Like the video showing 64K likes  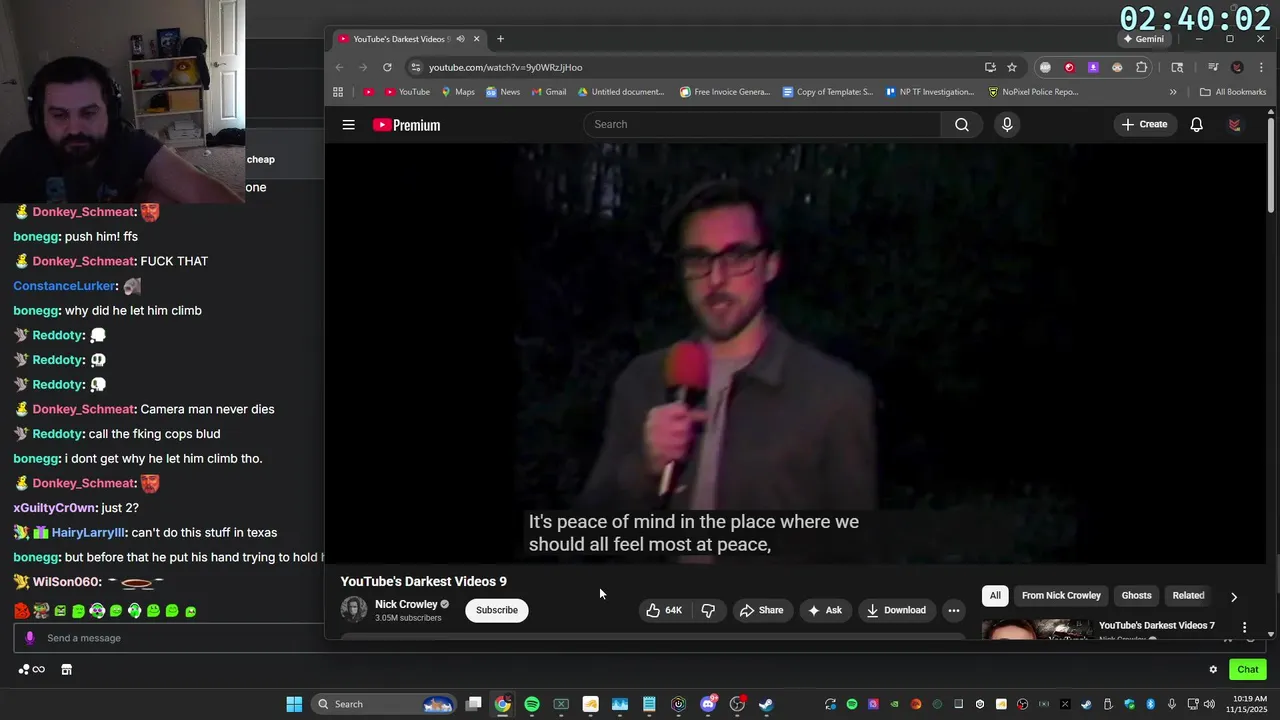666,610
